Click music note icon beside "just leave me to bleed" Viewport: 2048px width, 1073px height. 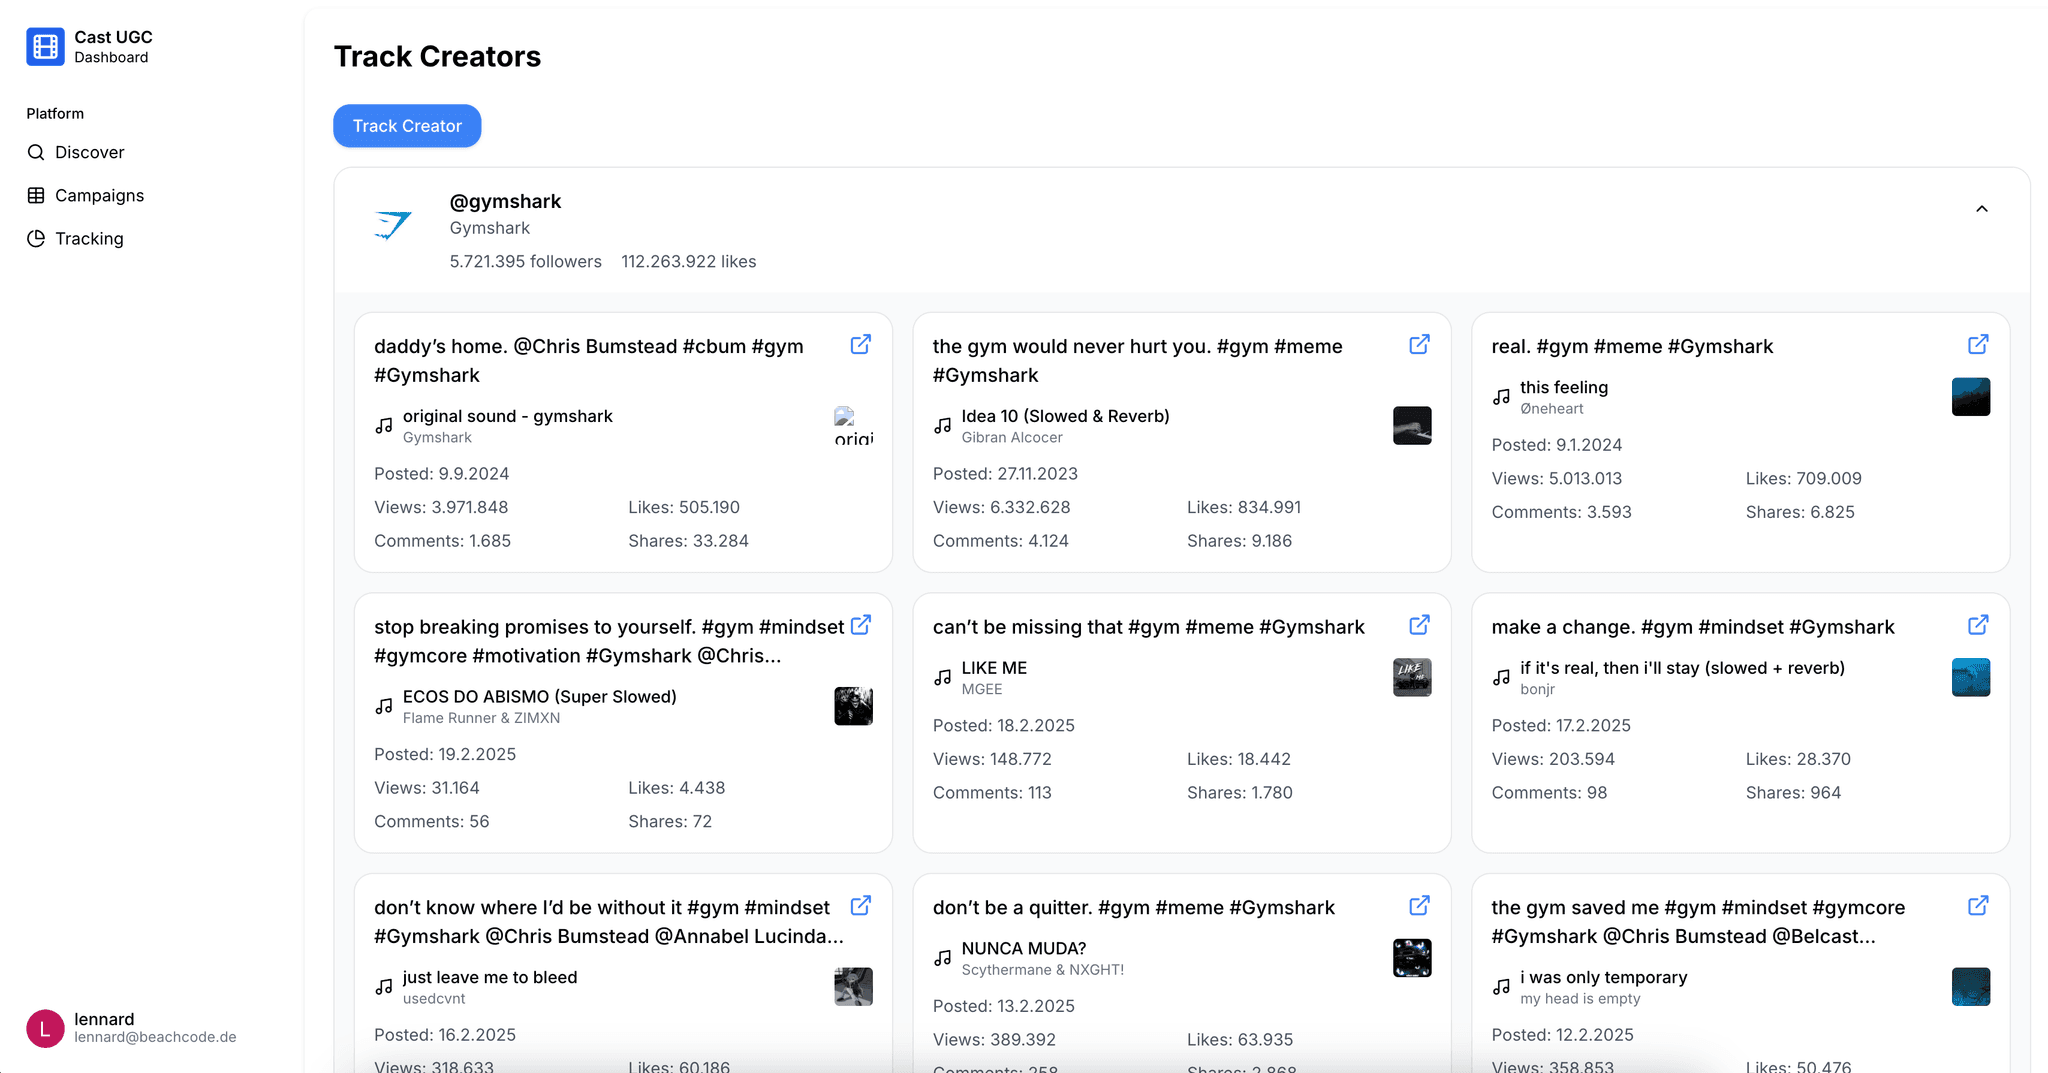point(383,986)
